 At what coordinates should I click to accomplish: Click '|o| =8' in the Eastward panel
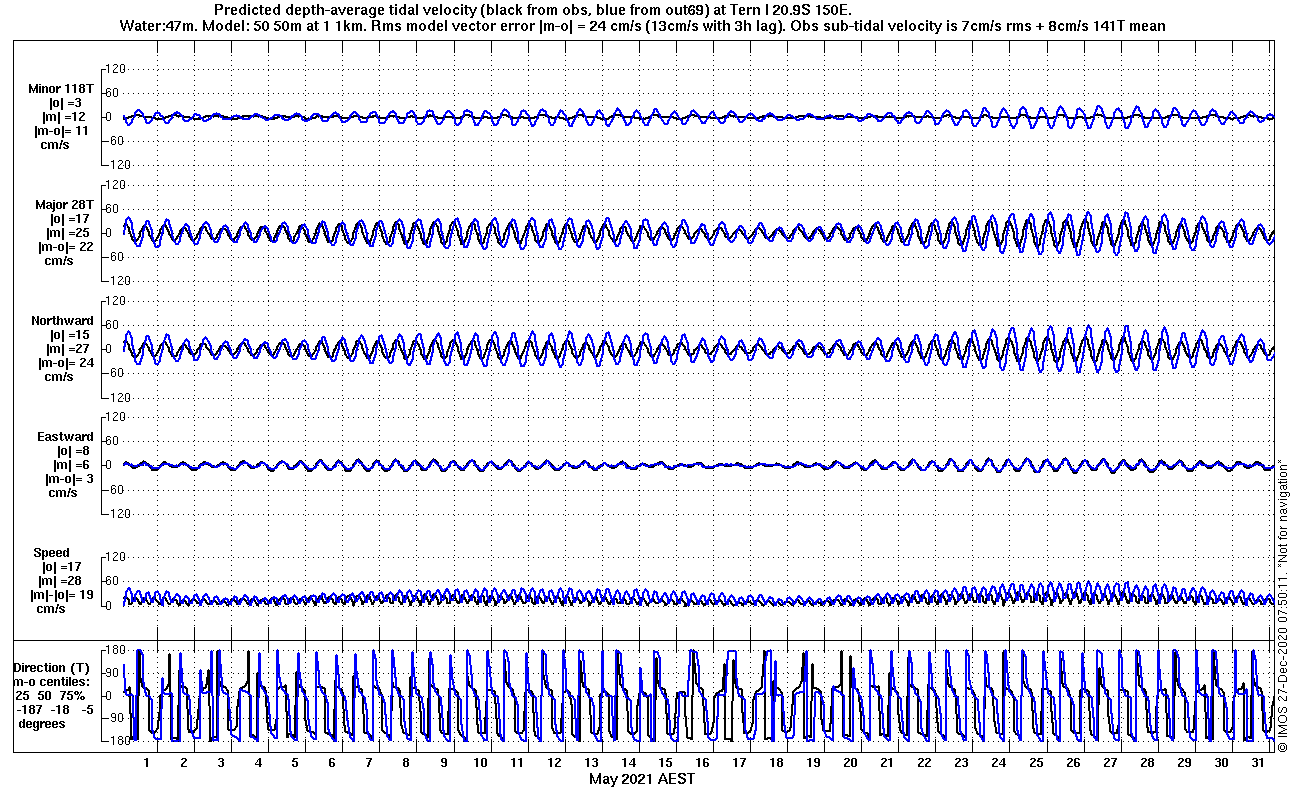tap(71, 451)
